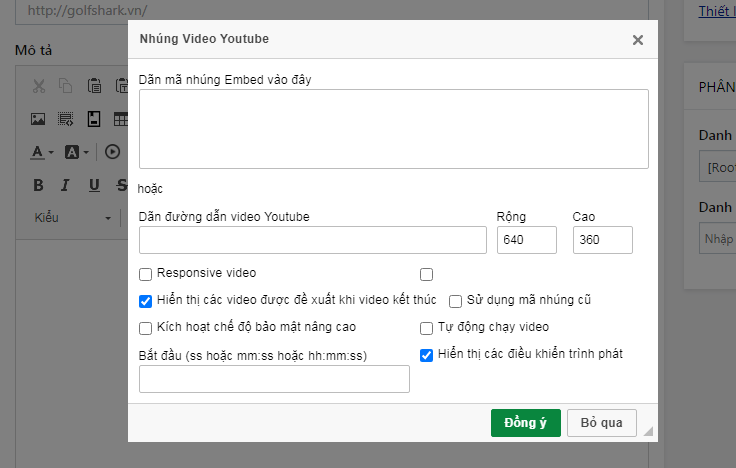Toggle Italic formatting in editor
Viewport: 736px width, 468px height.
66,185
